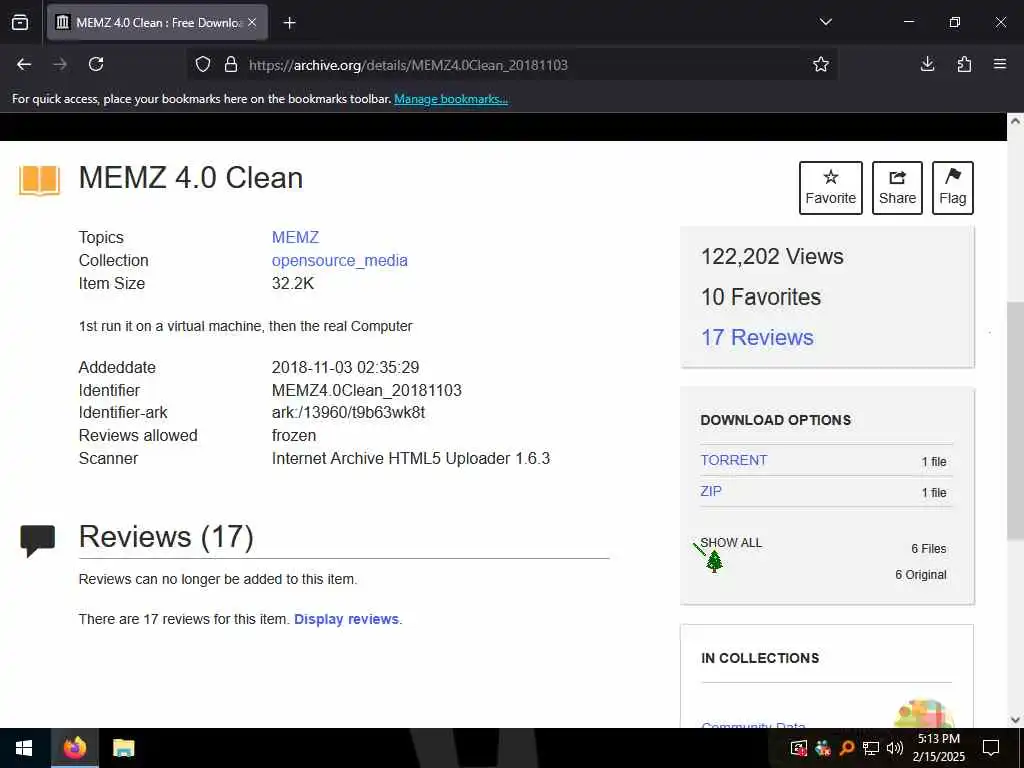1024x768 pixels.
Task: Open the Extensions puzzle icon
Action: (964, 64)
